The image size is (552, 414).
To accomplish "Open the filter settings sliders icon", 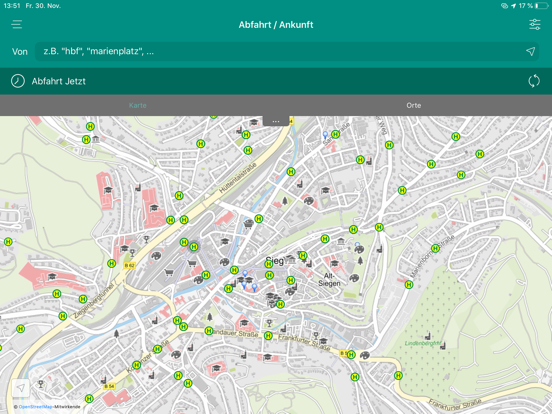I will click(x=535, y=24).
